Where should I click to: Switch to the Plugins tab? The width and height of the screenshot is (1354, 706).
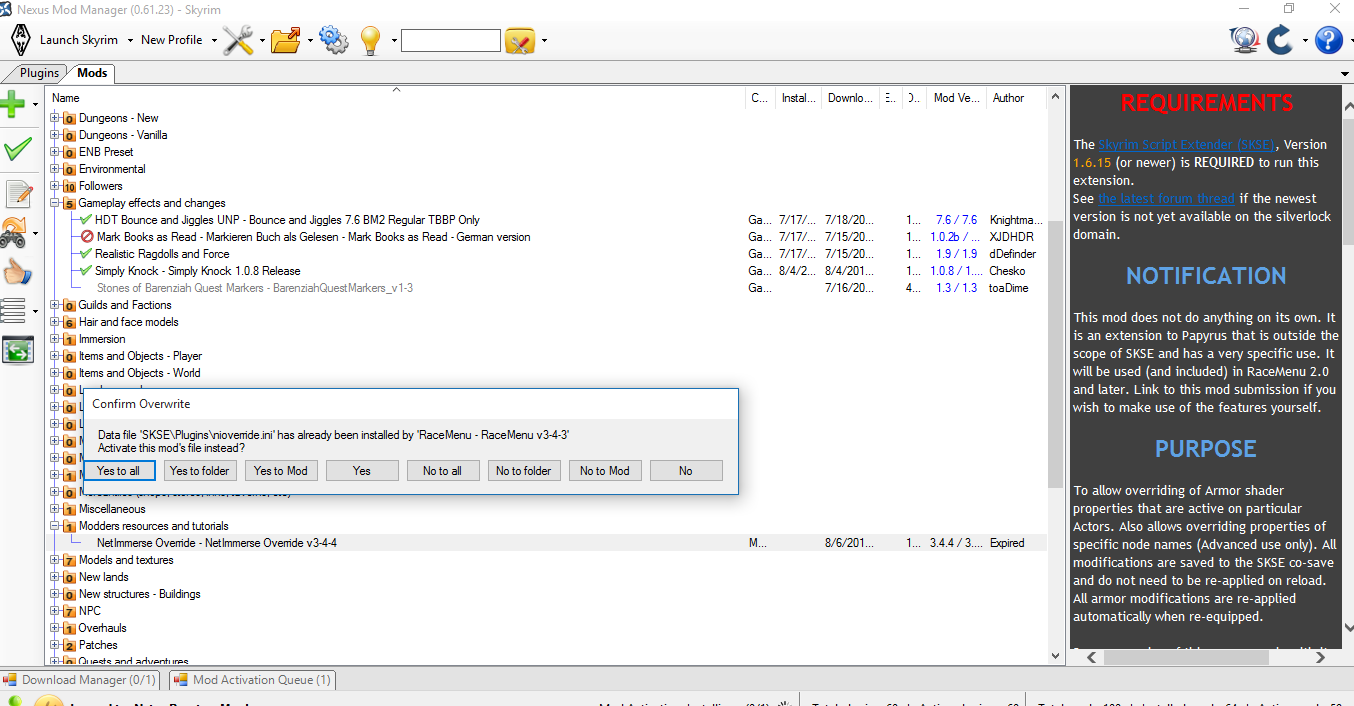39,73
